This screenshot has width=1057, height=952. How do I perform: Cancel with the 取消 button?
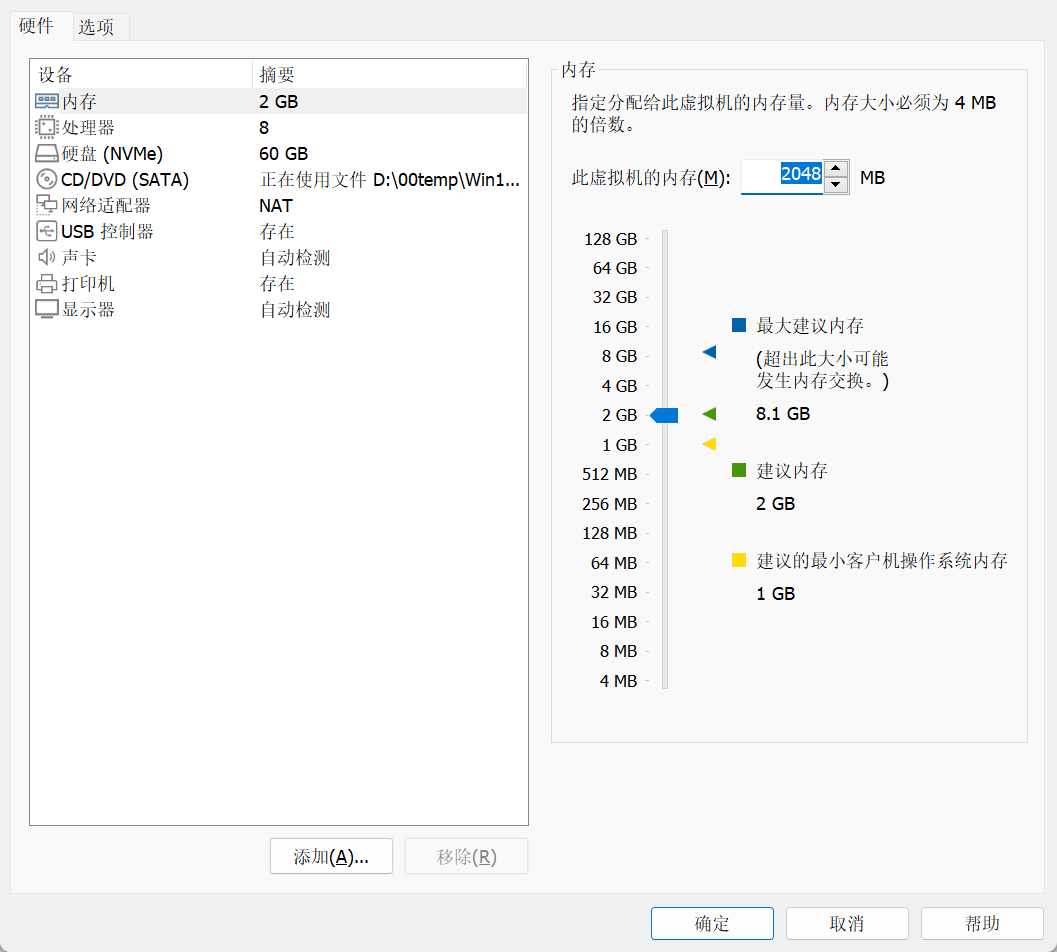(x=847, y=923)
